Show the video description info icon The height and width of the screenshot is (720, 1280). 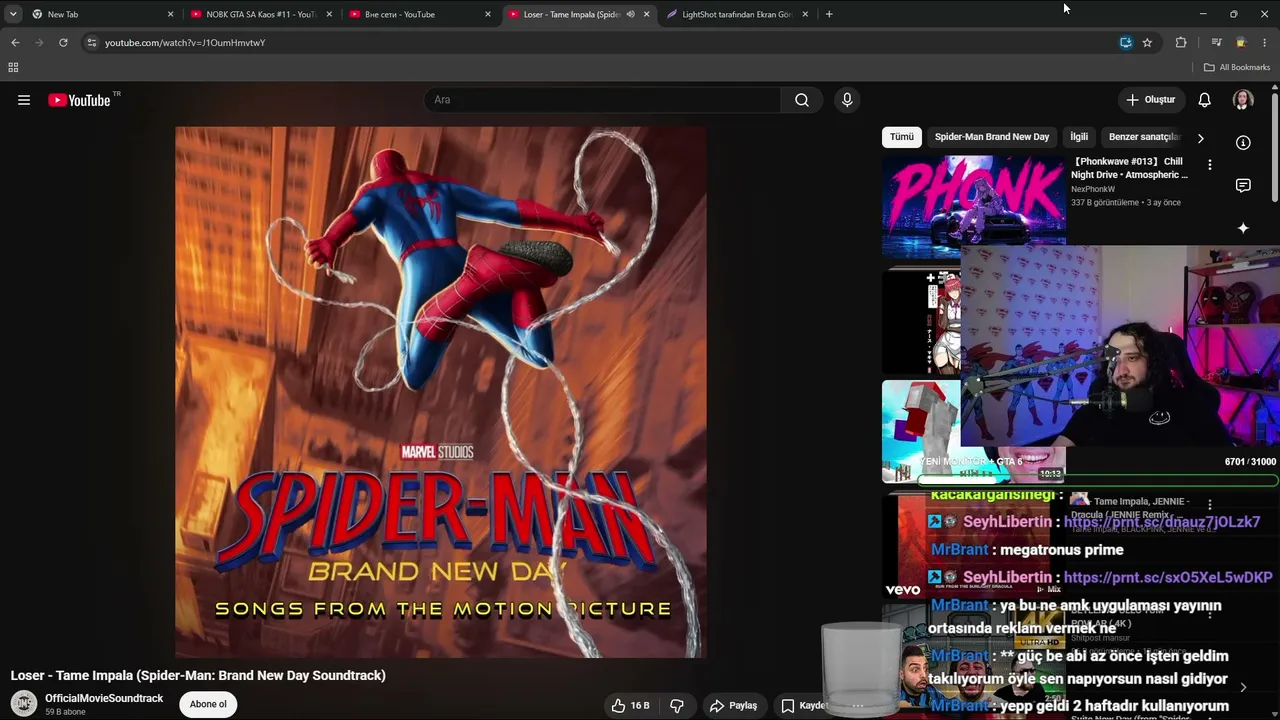[x=1243, y=142]
